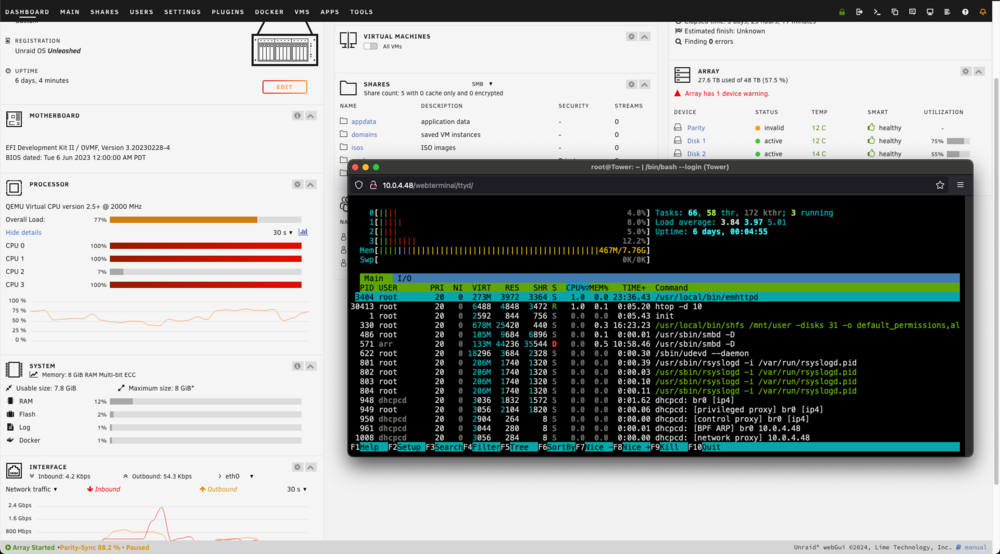Viewport: 1000px width, 554px height.
Task: Open the orange notifications bell
Action: coord(982,12)
